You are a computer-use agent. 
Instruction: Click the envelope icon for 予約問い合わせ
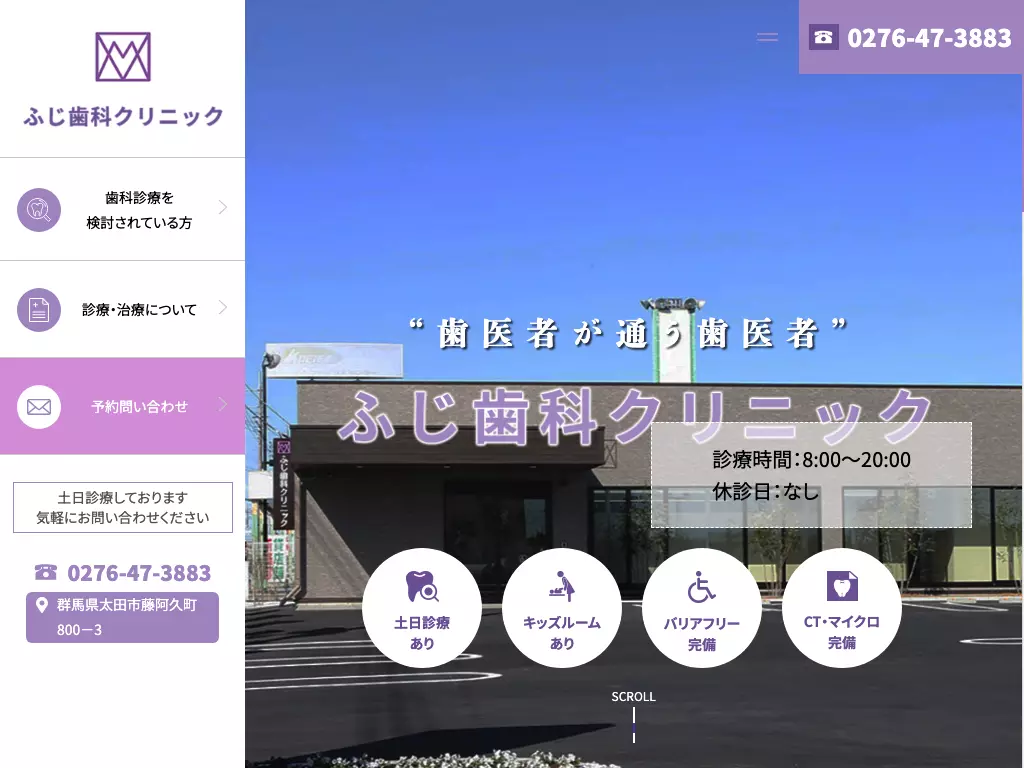pos(39,407)
